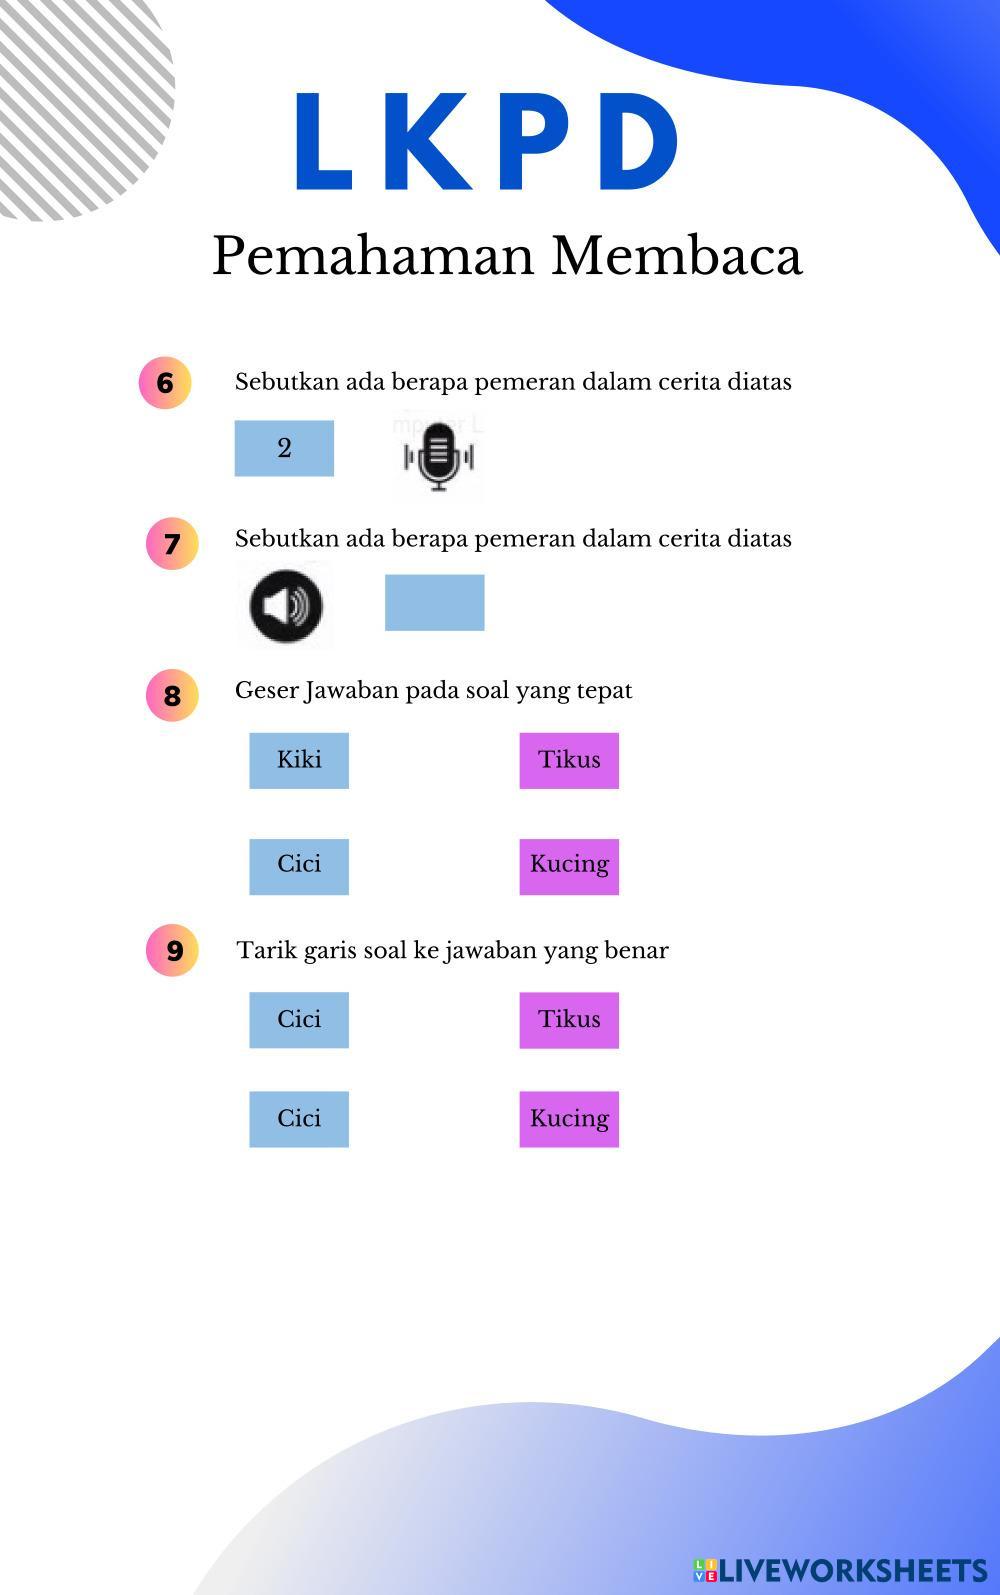Image resolution: width=1000 pixels, height=1595 pixels.
Task: Select the Cici box in question 8
Action: click(299, 865)
